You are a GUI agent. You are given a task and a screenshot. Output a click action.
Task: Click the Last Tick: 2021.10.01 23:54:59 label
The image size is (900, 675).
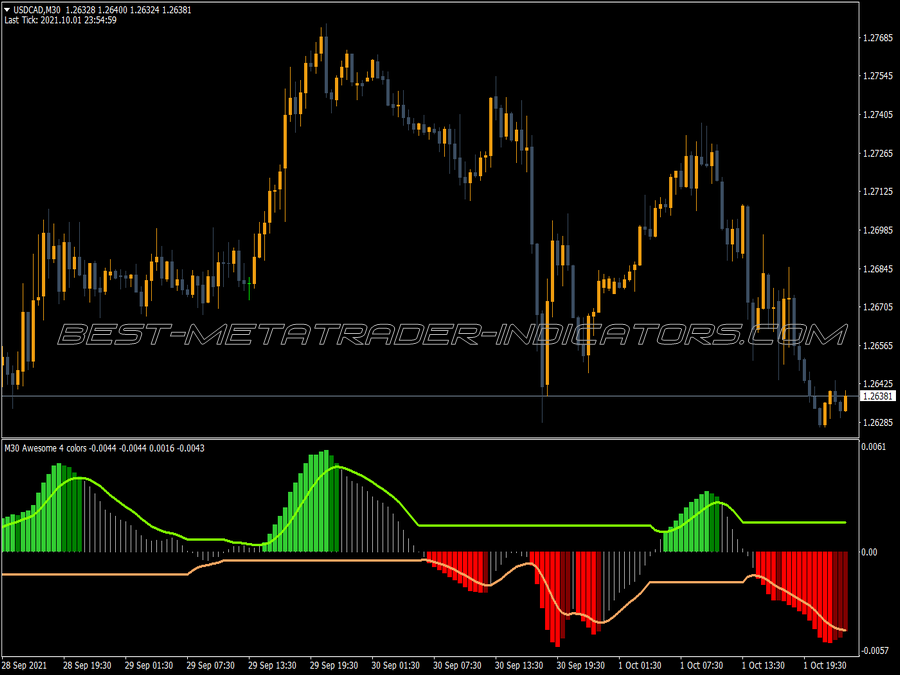click(x=61, y=20)
